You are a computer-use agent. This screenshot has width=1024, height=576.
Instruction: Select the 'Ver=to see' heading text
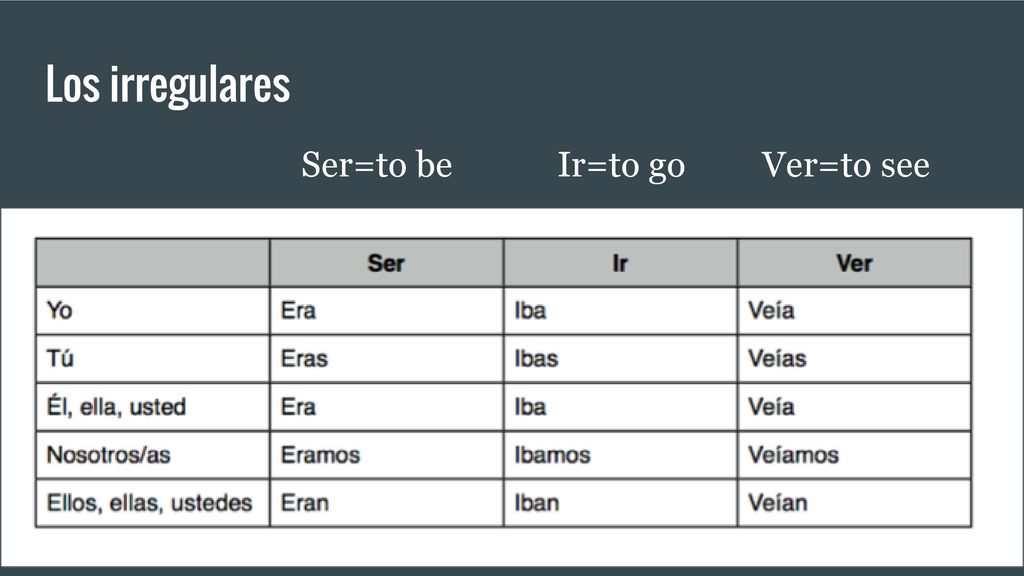click(846, 165)
